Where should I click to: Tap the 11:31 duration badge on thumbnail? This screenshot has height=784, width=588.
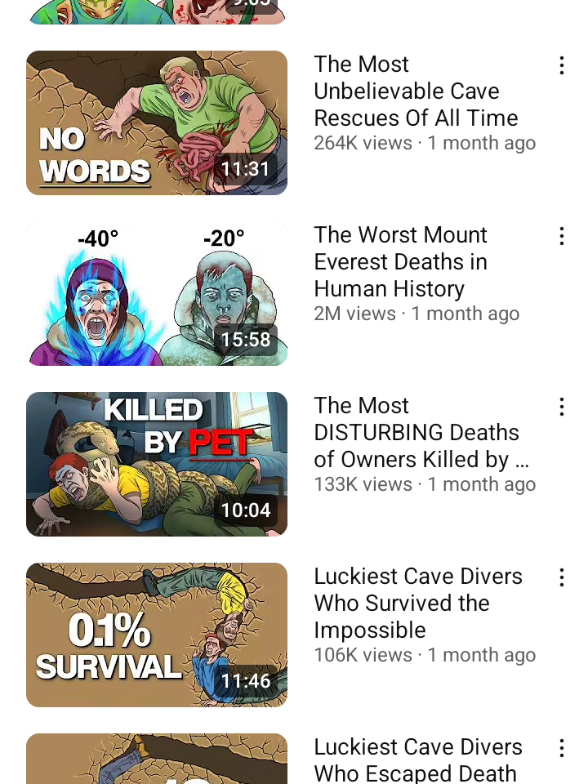tap(245, 169)
